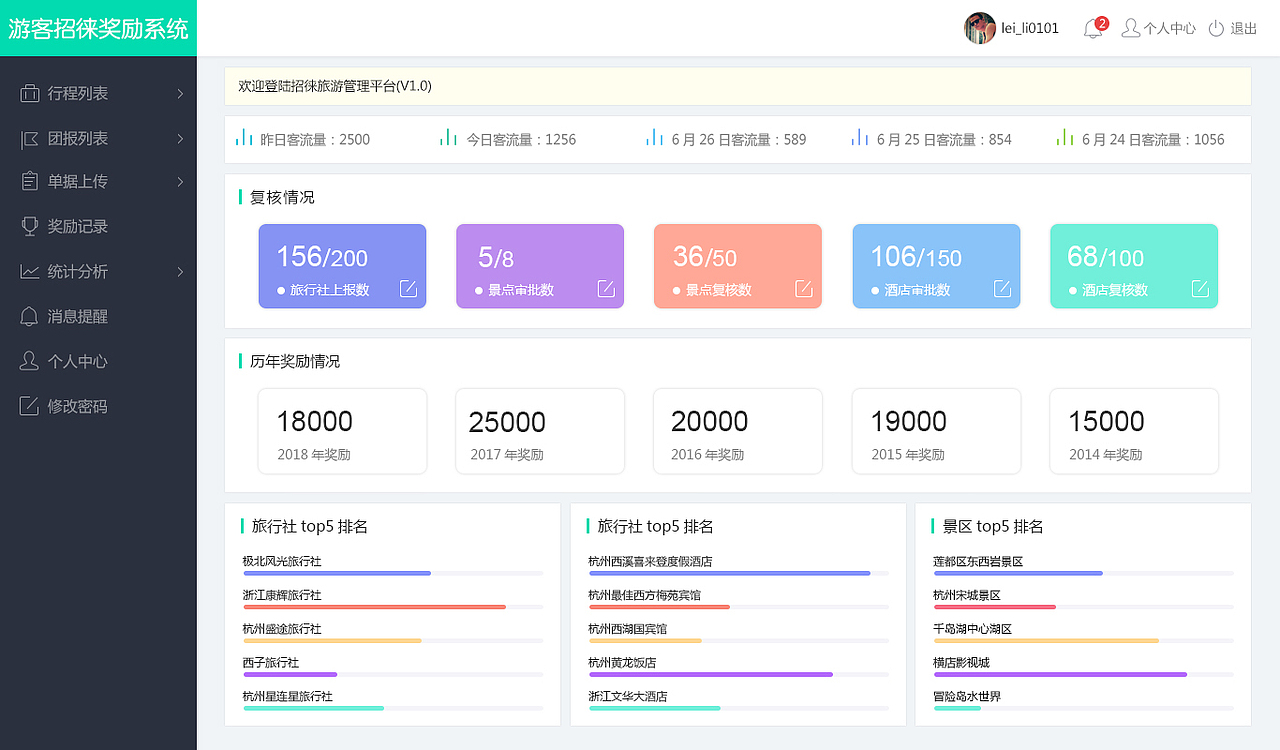Expand the 行程列表 chevron

point(181,93)
